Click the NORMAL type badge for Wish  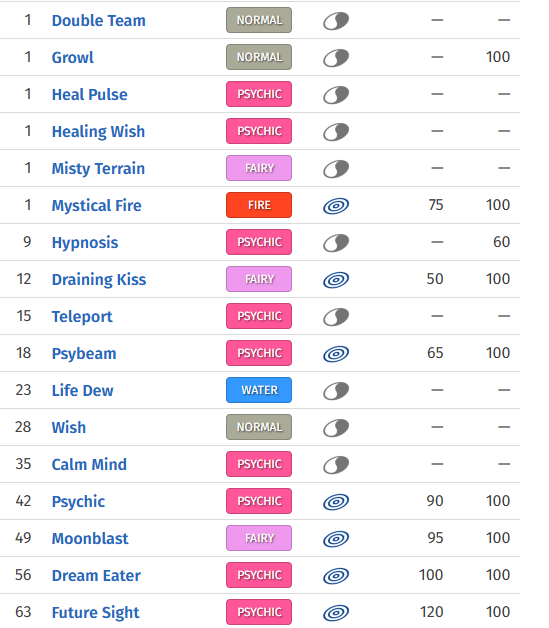259,427
